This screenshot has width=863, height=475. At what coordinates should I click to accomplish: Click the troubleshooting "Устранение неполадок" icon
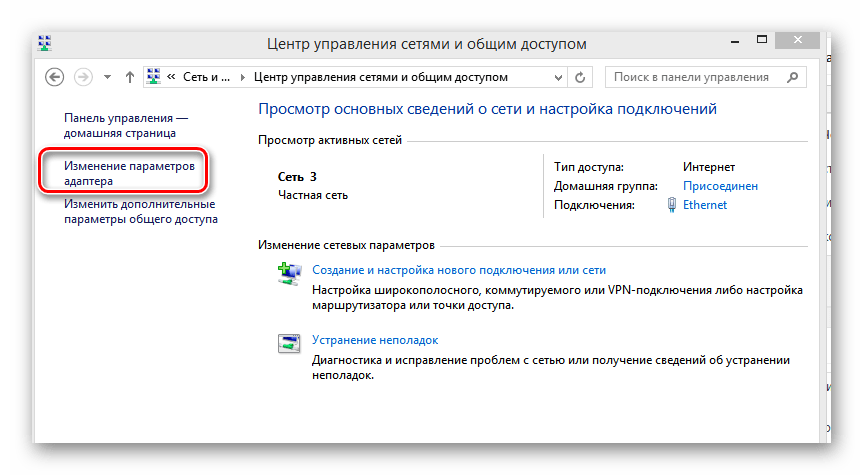[x=288, y=344]
